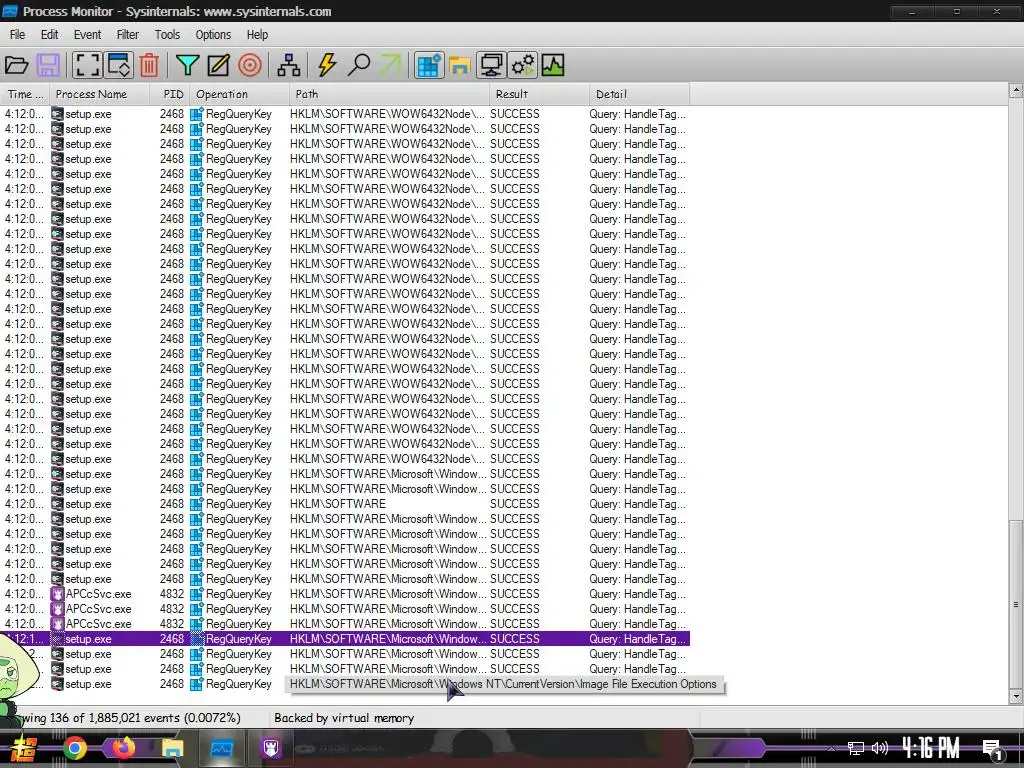Click the Operation column header

coord(240,94)
